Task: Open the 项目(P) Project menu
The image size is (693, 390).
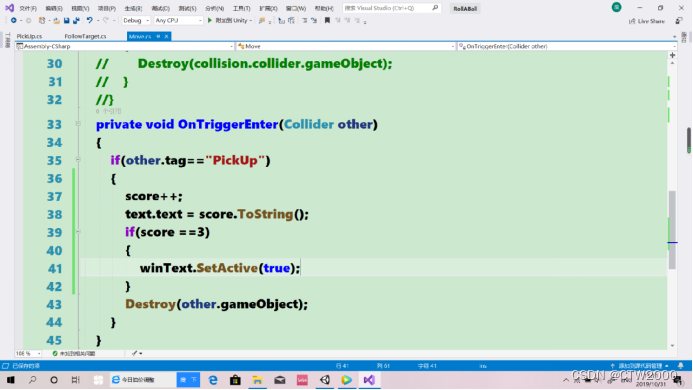Action: pyautogui.click(x=107, y=8)
